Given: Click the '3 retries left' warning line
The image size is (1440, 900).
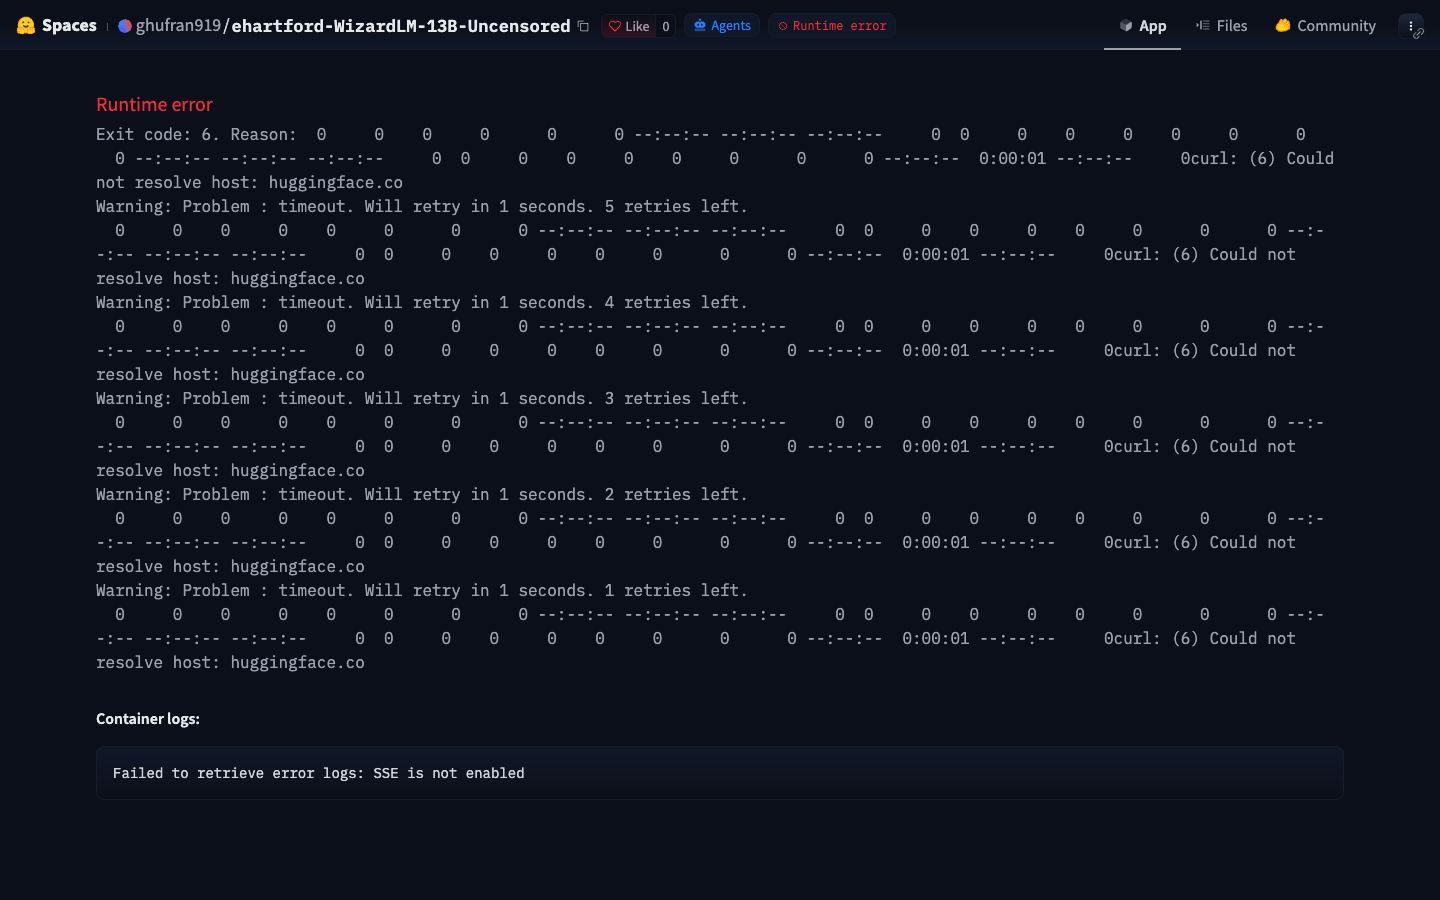Looking at the screenshot, I should click(x=422, y=398).
